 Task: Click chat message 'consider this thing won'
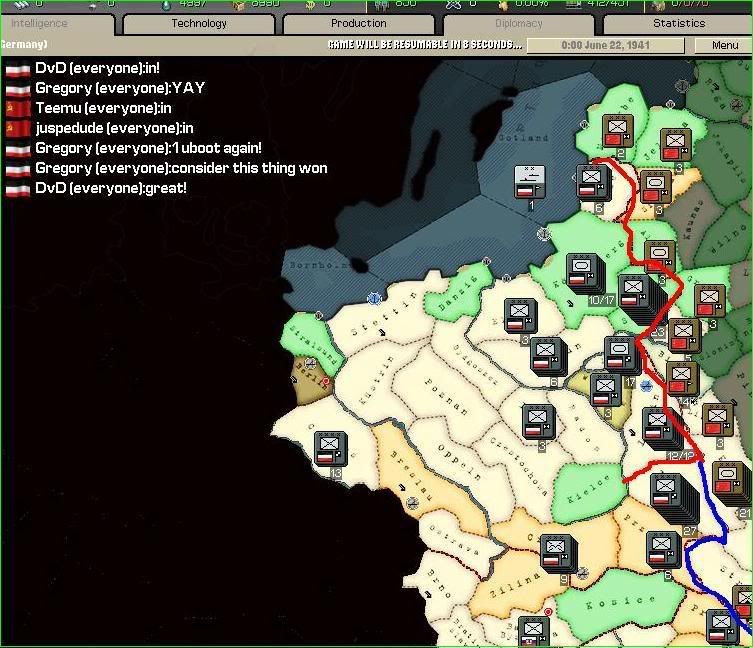pyautogui.click(x=249, y=168)
